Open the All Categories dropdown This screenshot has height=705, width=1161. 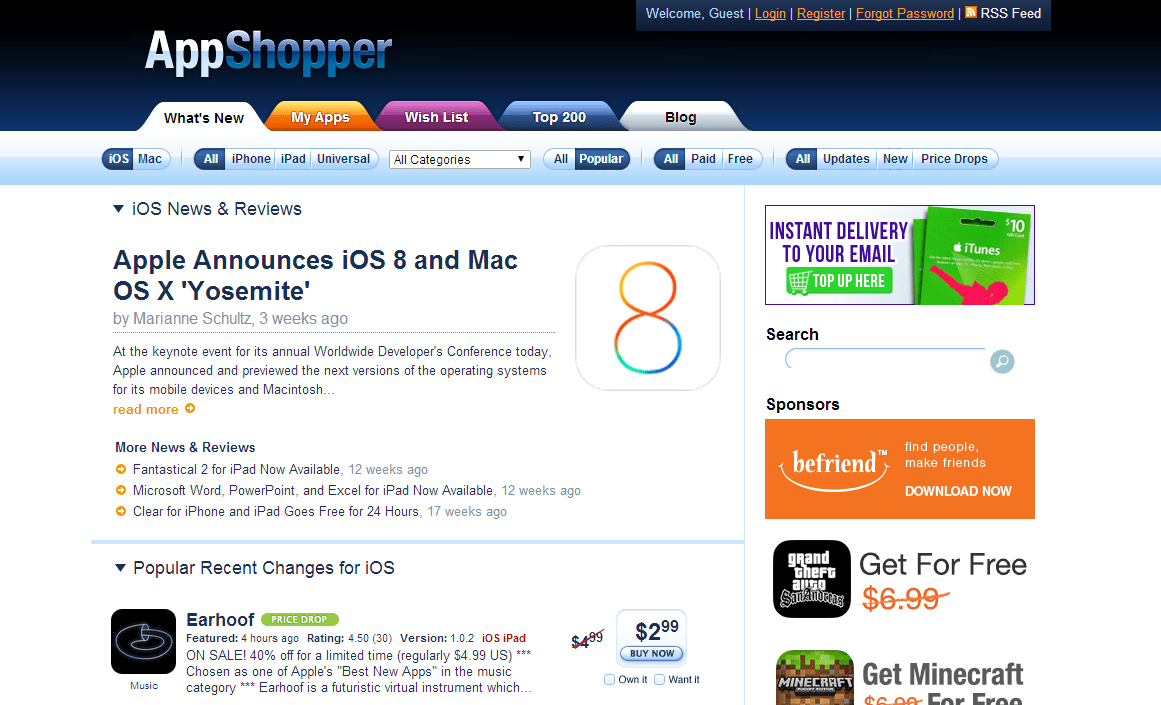pyautogui.click(x=460, y=159)
